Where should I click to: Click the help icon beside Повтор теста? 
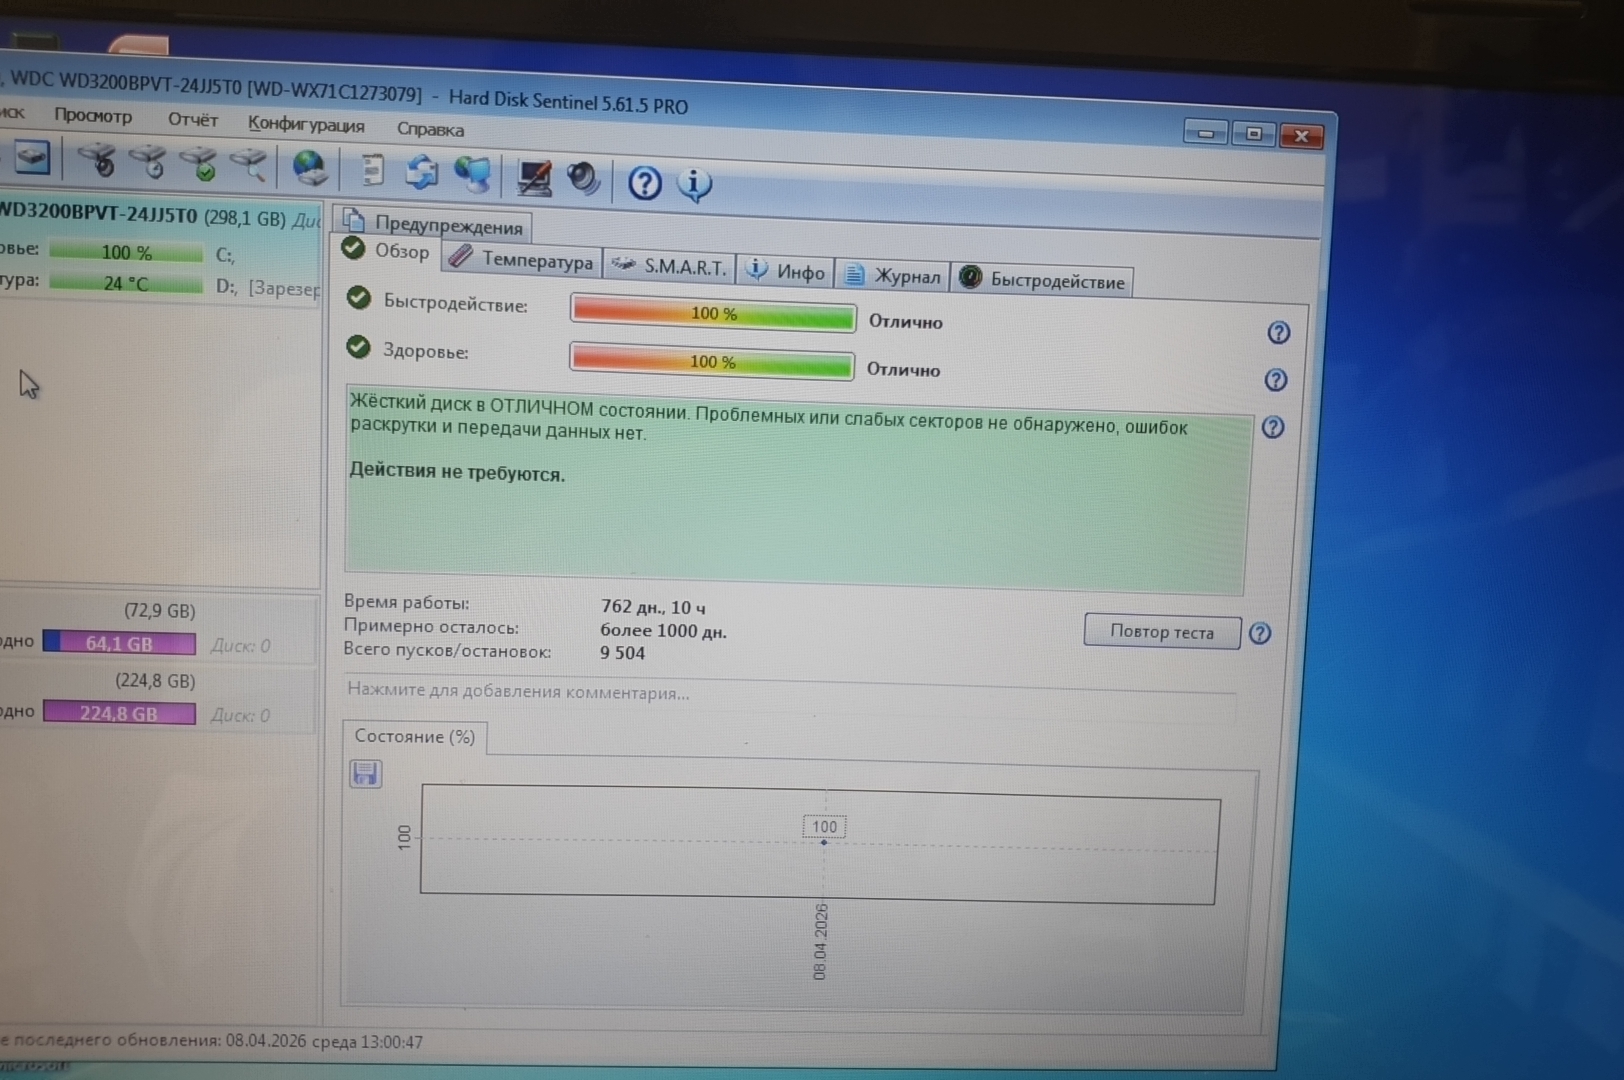click(x=1260, y=633)
